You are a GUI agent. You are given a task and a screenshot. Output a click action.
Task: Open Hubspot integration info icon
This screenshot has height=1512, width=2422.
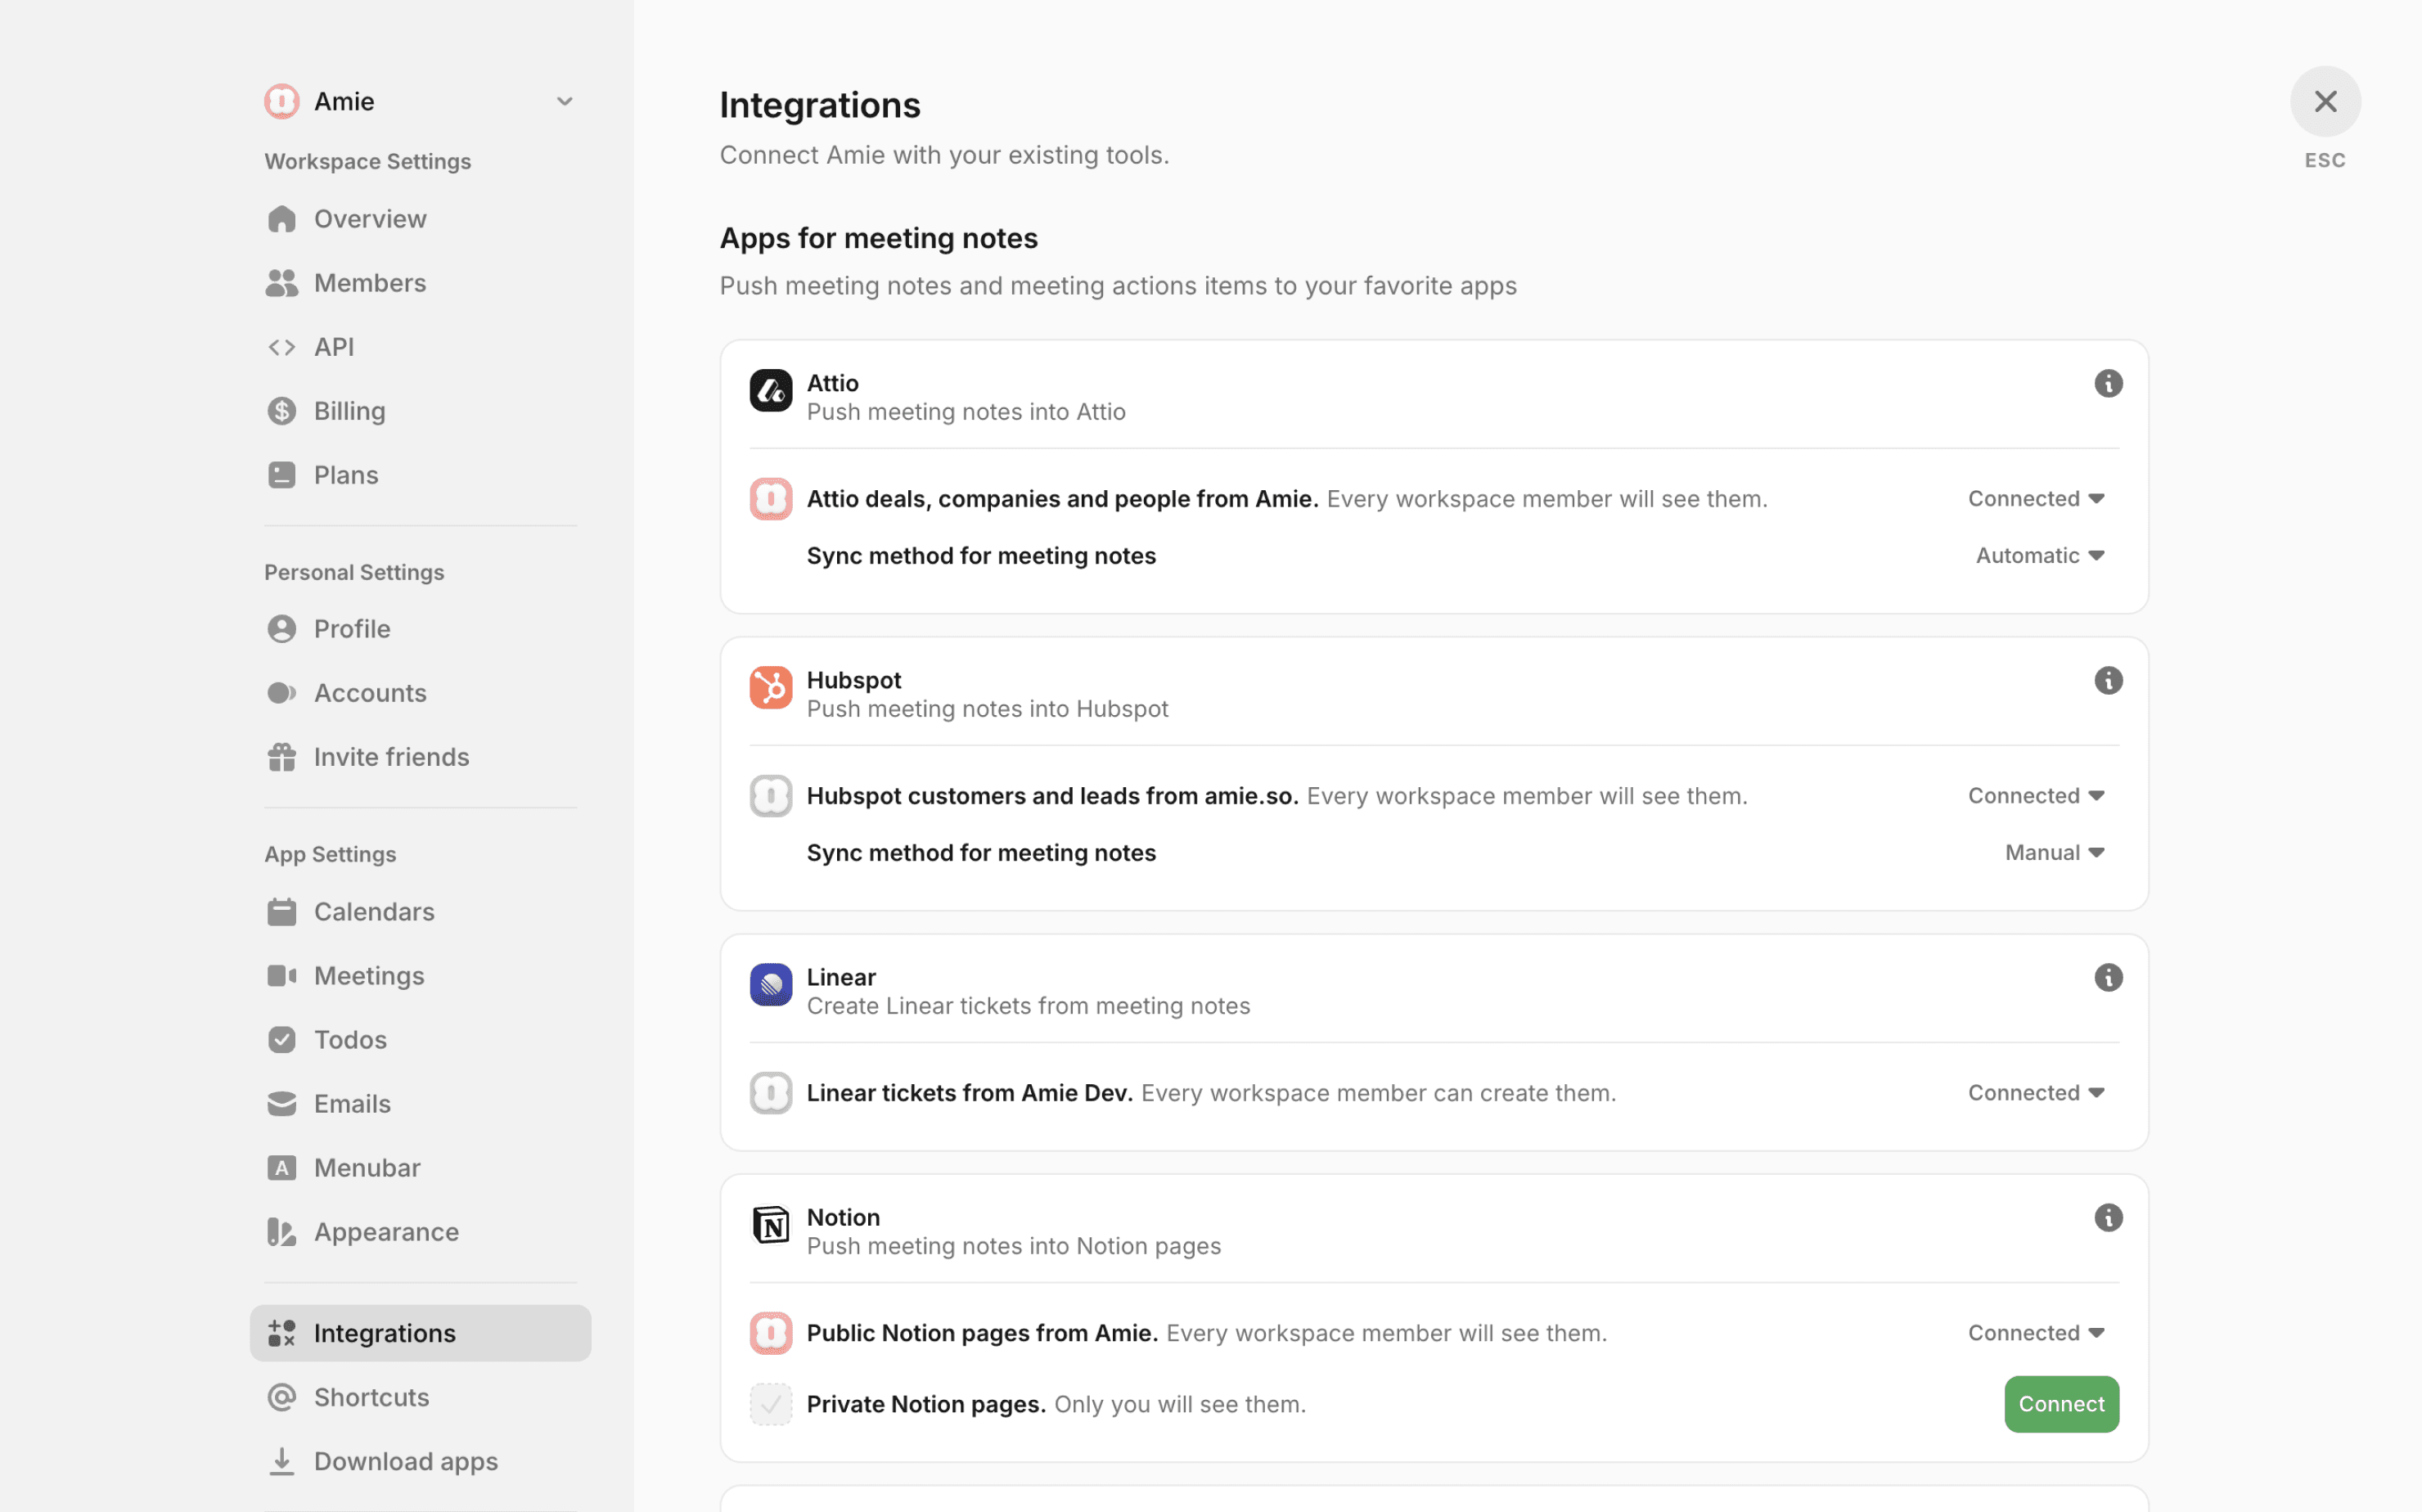2108,680
